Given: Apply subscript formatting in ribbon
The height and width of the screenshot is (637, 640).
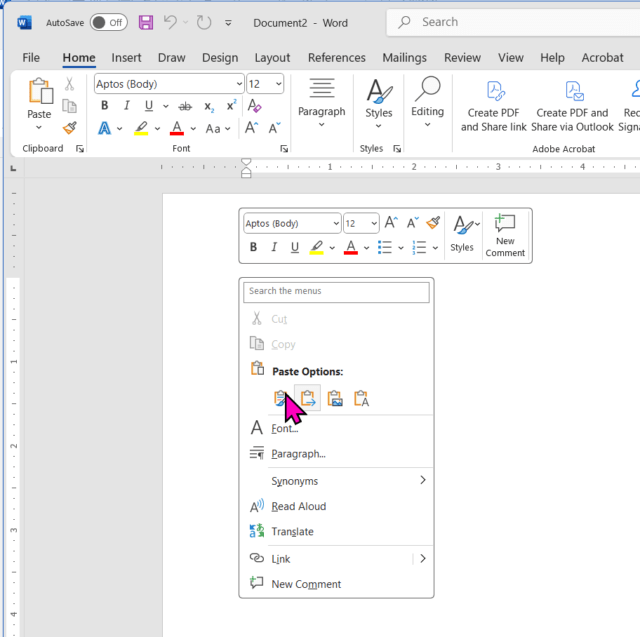Looking at the screenshot, I should 209,107.
